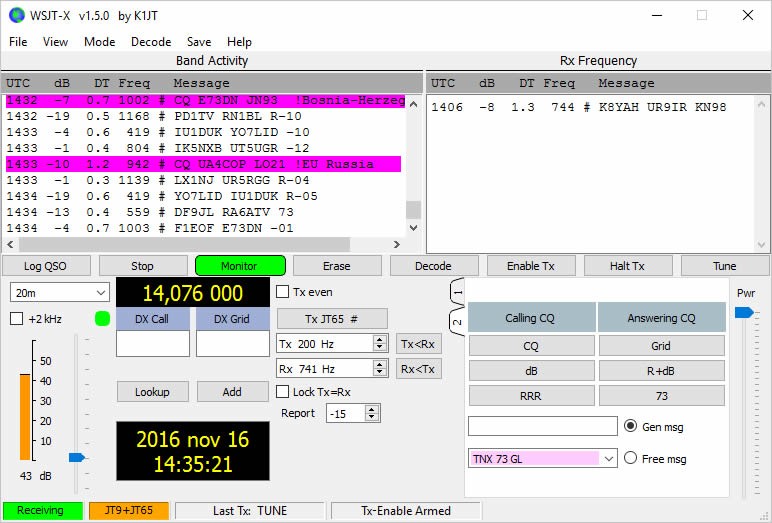
Task: Increase the Tx frequency with its up arrow
Action: point(379,339)
